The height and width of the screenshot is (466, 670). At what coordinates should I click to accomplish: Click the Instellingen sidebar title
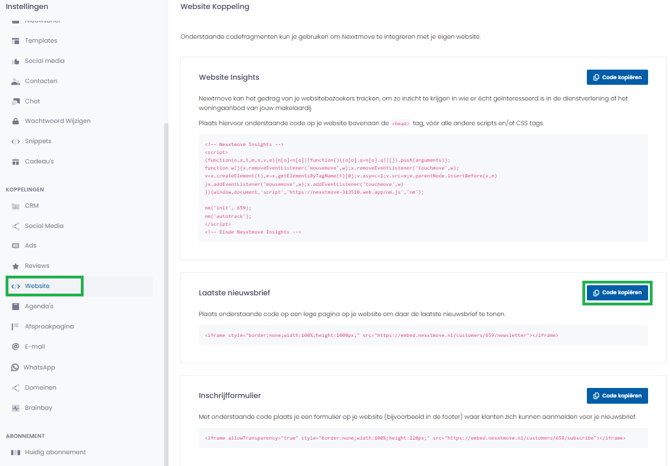[27, 6]
